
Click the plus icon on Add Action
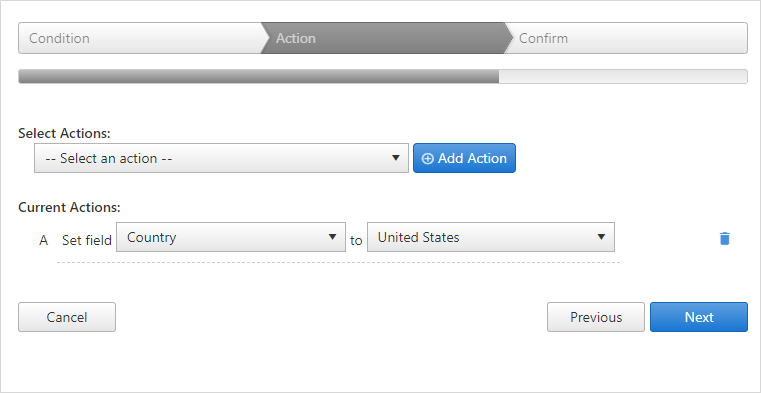coord(428,159)
